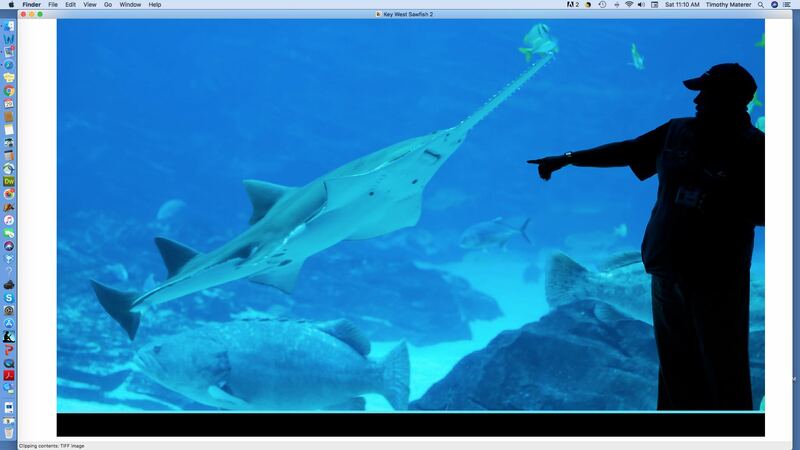Launch Dreamweaver from the Dock
800x450 pixels.
point(9,181)
